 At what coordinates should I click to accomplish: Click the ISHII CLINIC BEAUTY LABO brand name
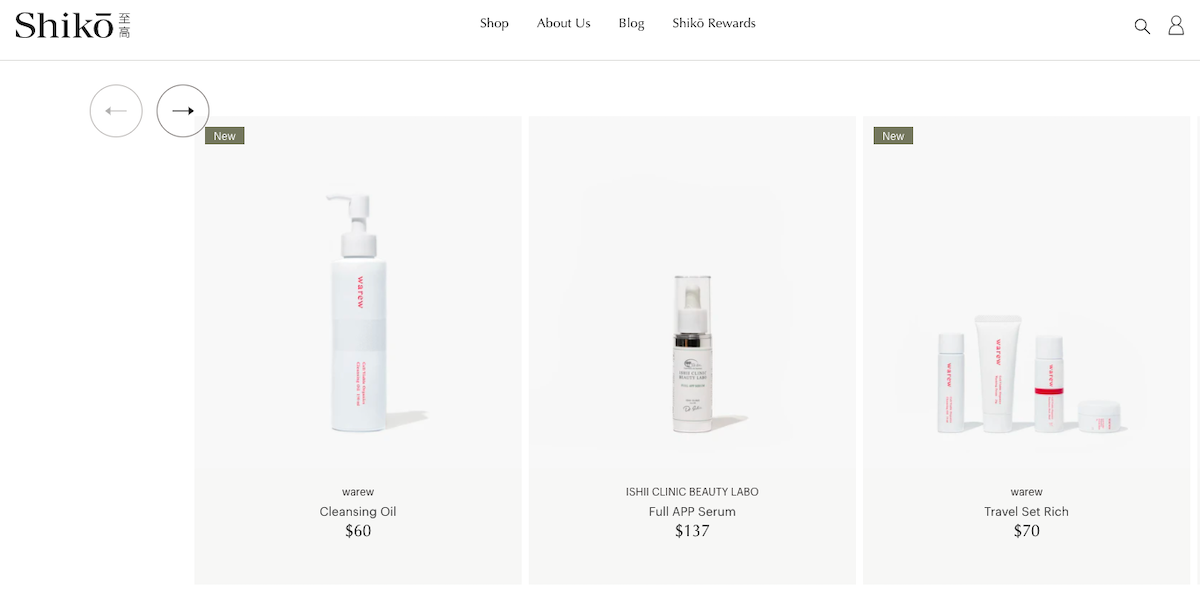coord(692,492)
